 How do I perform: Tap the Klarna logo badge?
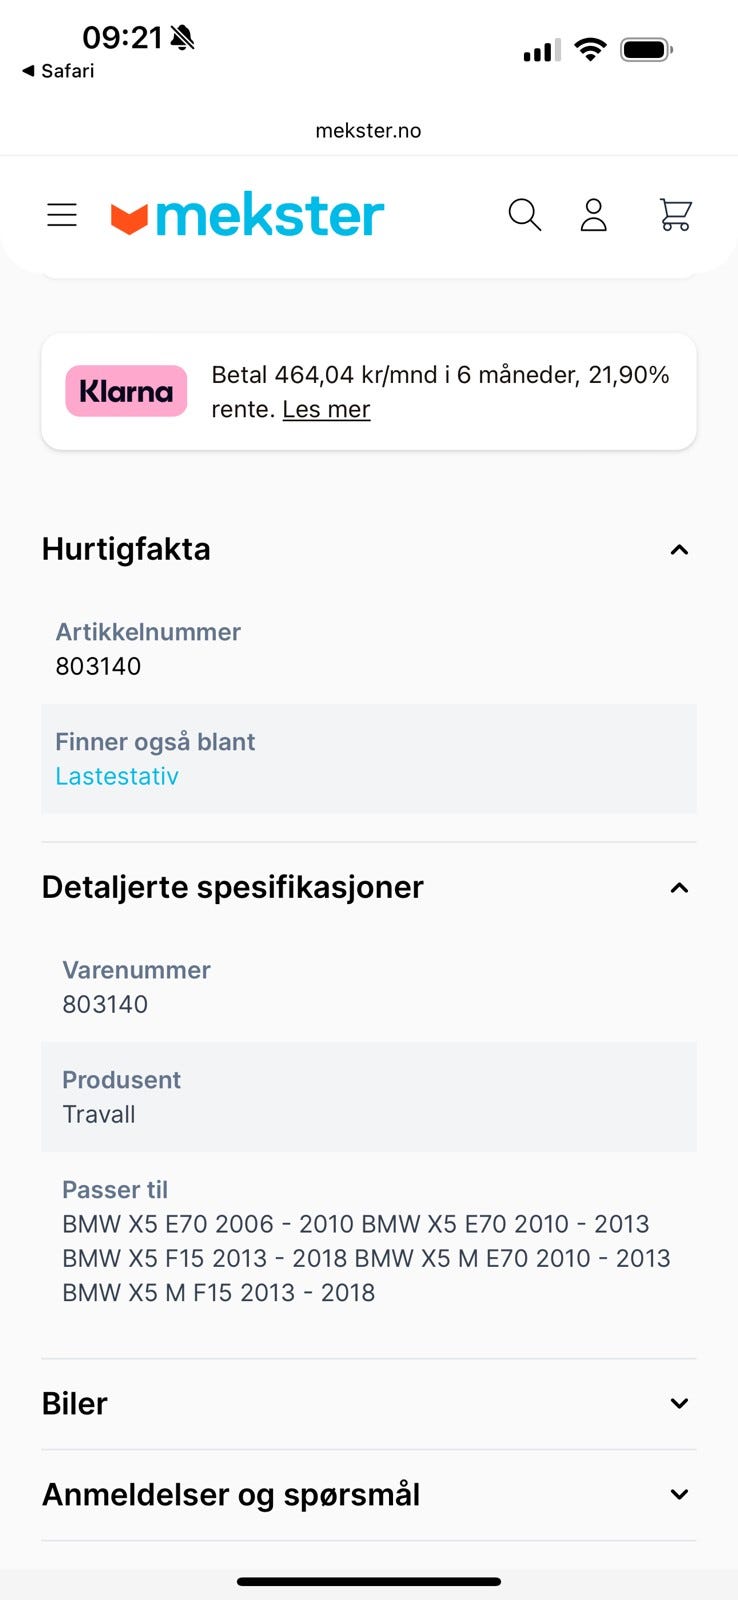point(126,391)
